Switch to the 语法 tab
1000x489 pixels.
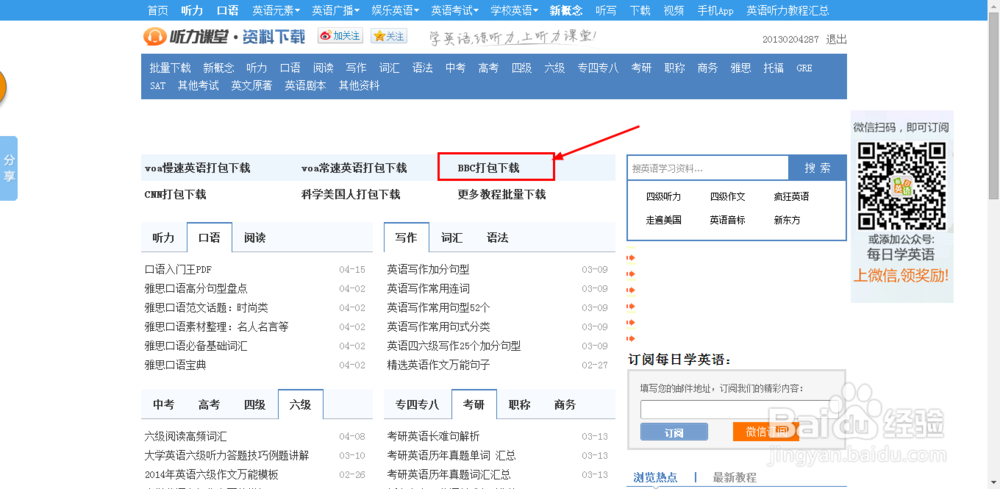point(497,238)
